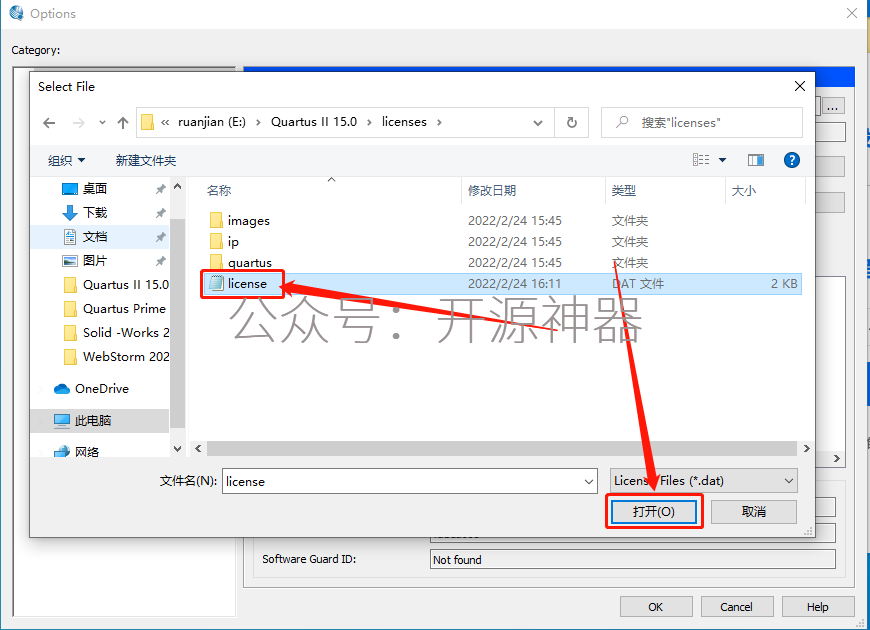Open WebStorm sidebar folder
The width and height of the screenshot is (870, 630).
(x=115, y=356)
